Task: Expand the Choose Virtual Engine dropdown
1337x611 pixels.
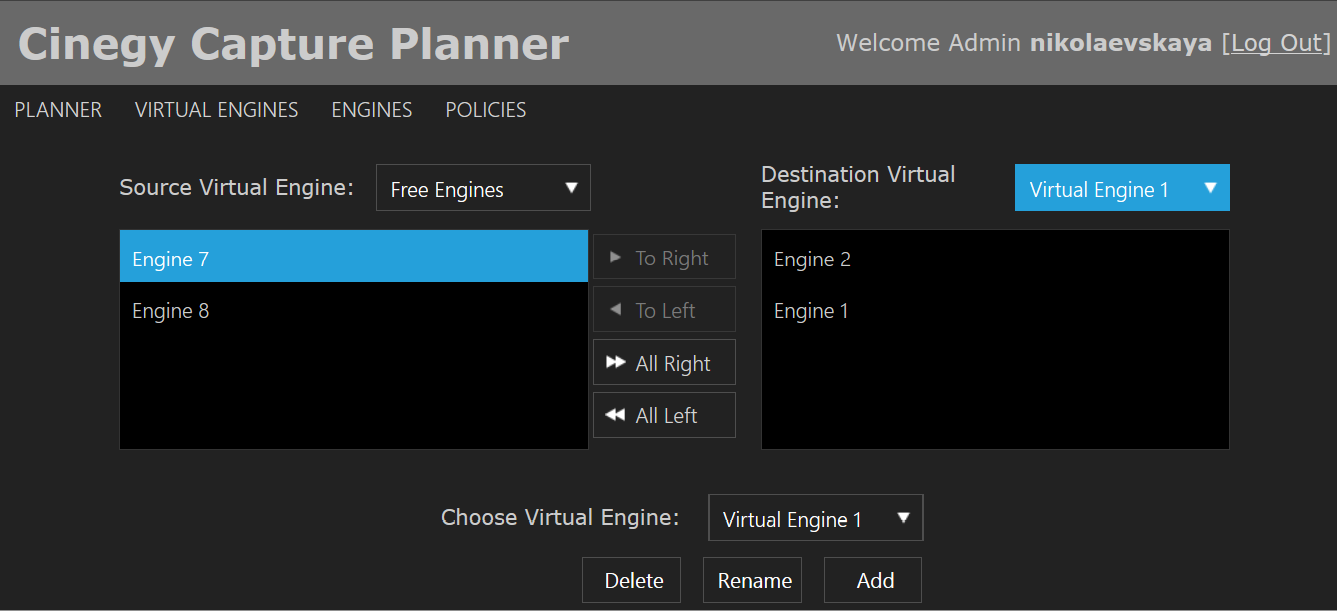Action: pos(815,518)
